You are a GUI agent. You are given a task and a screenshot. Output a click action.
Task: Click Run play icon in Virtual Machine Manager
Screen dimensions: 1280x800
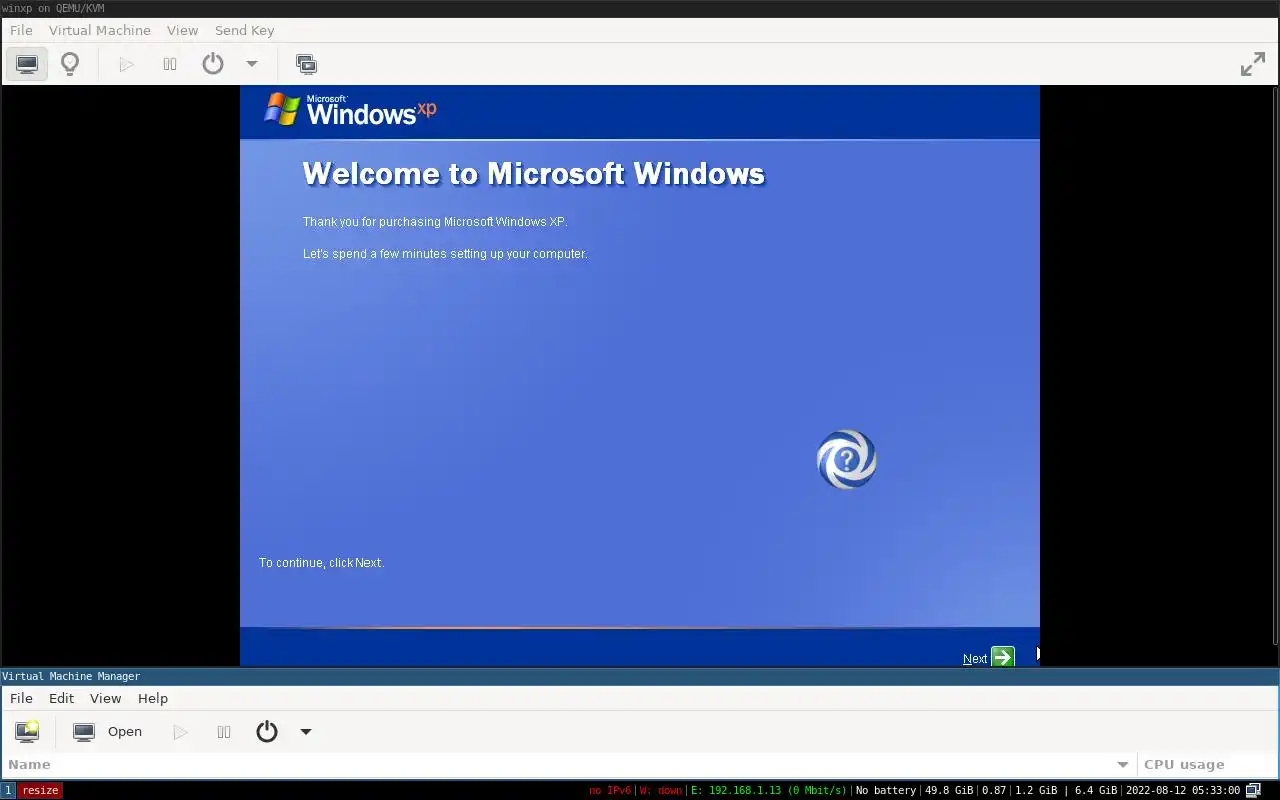click(180, 731)
